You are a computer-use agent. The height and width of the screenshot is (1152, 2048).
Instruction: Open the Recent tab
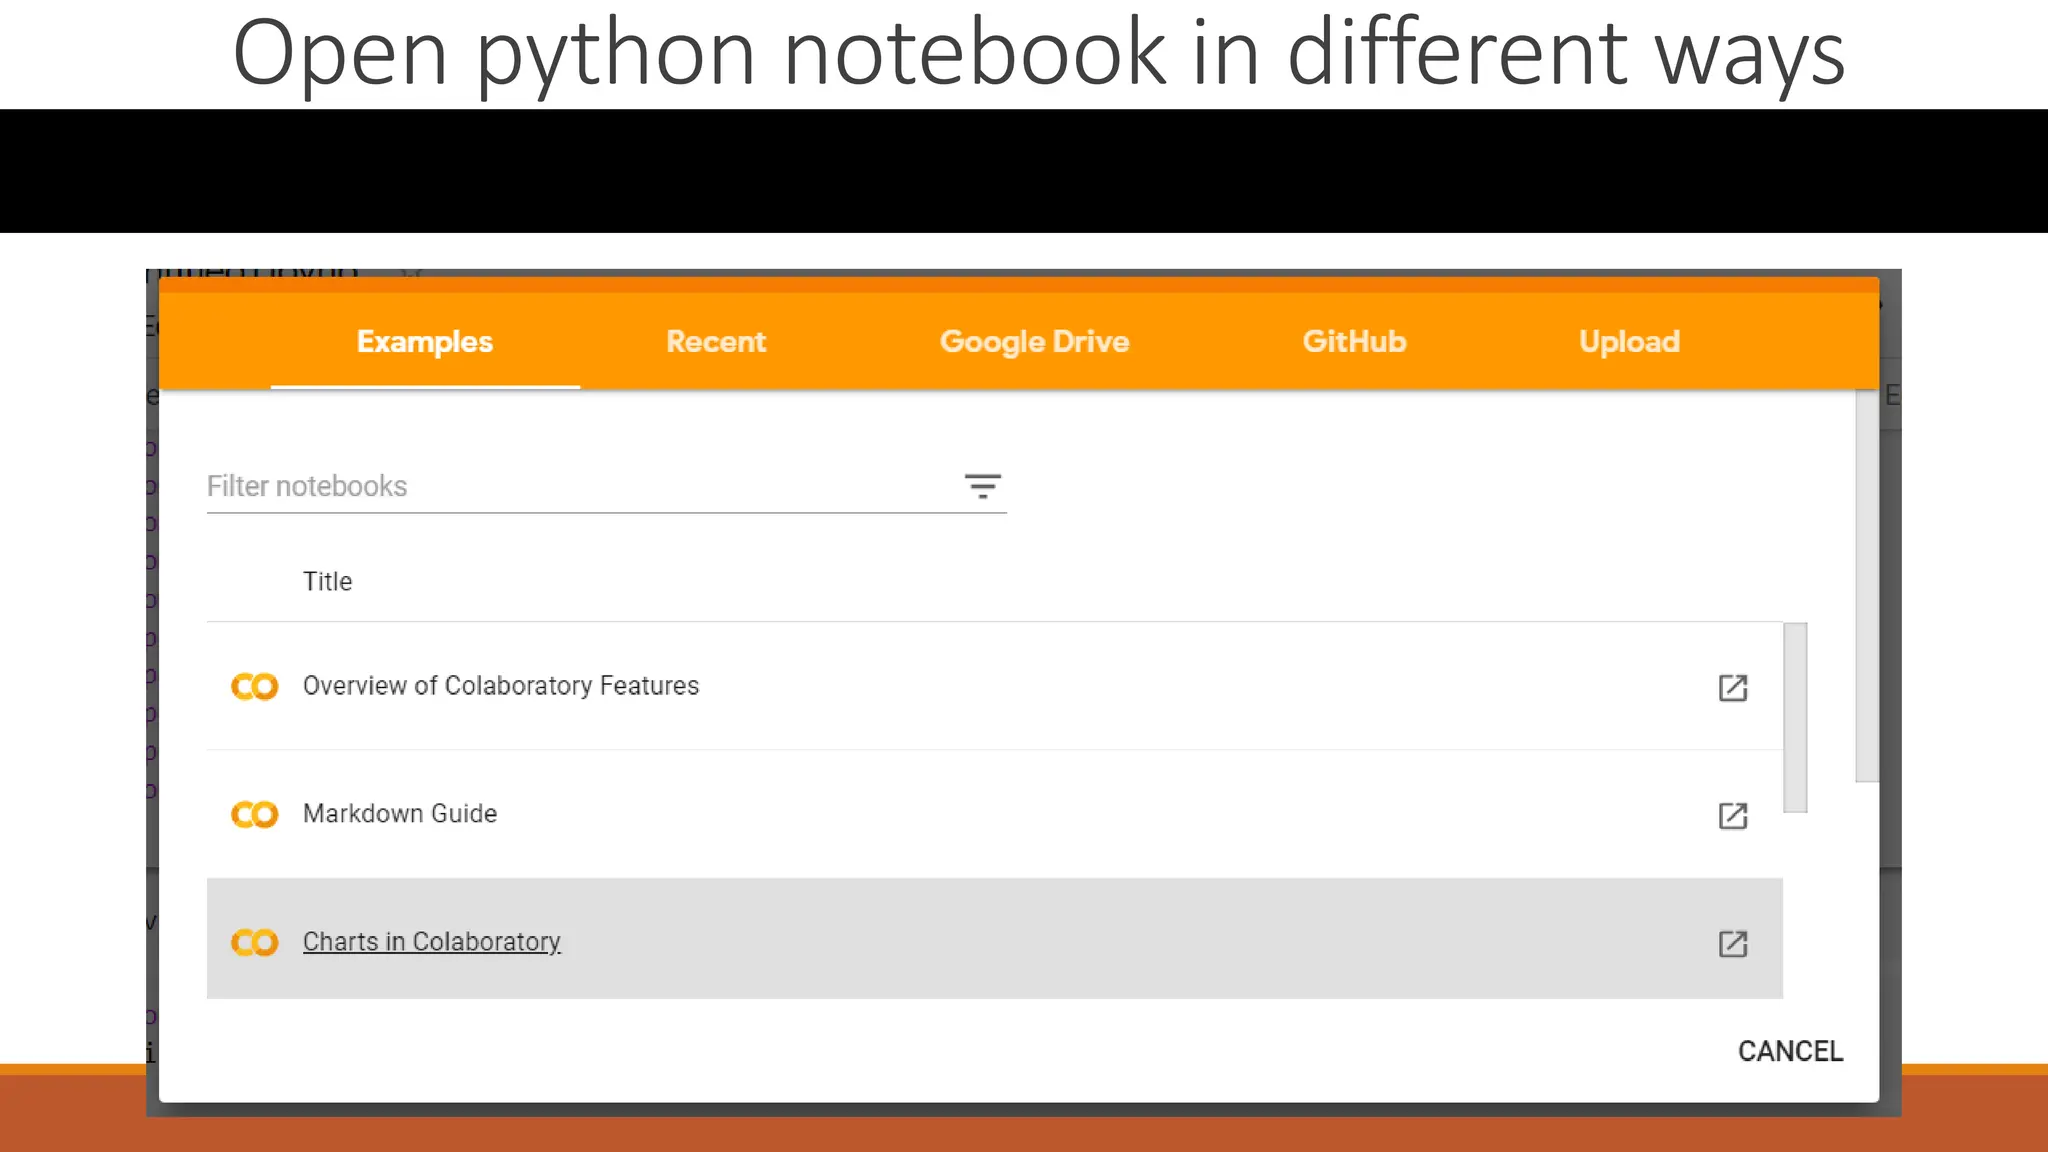tap(716, 342)
